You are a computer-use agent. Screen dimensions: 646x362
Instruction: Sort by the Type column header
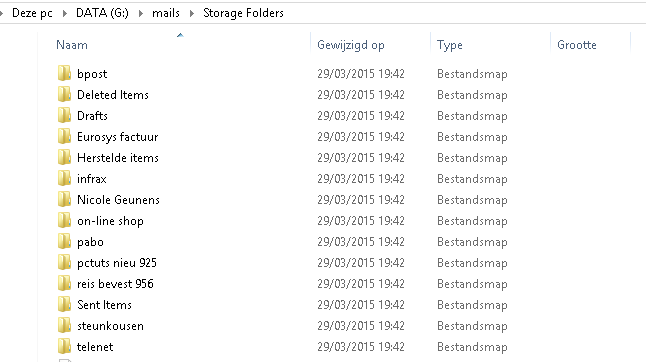pos(449,44)
